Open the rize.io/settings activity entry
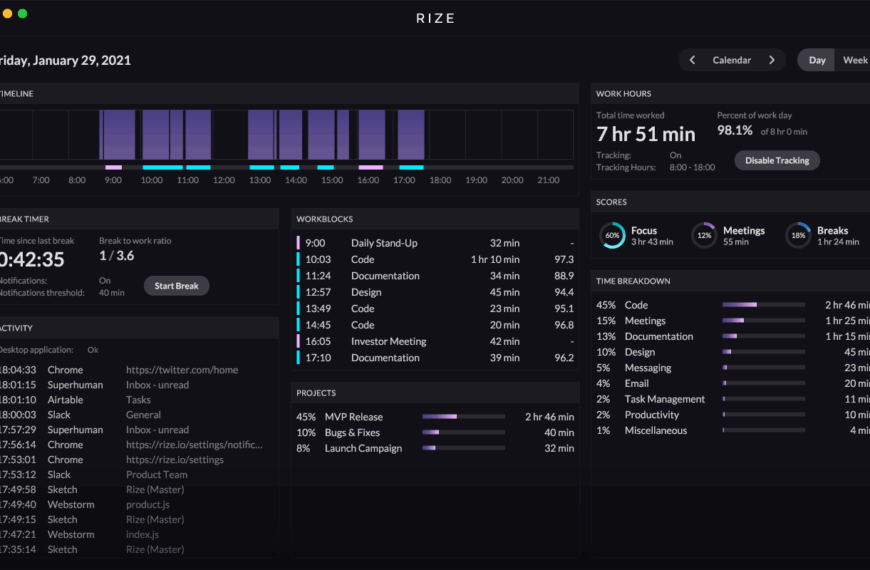Image resolution: width=870 pixels, height=570 pixels. tap(174, 460)
